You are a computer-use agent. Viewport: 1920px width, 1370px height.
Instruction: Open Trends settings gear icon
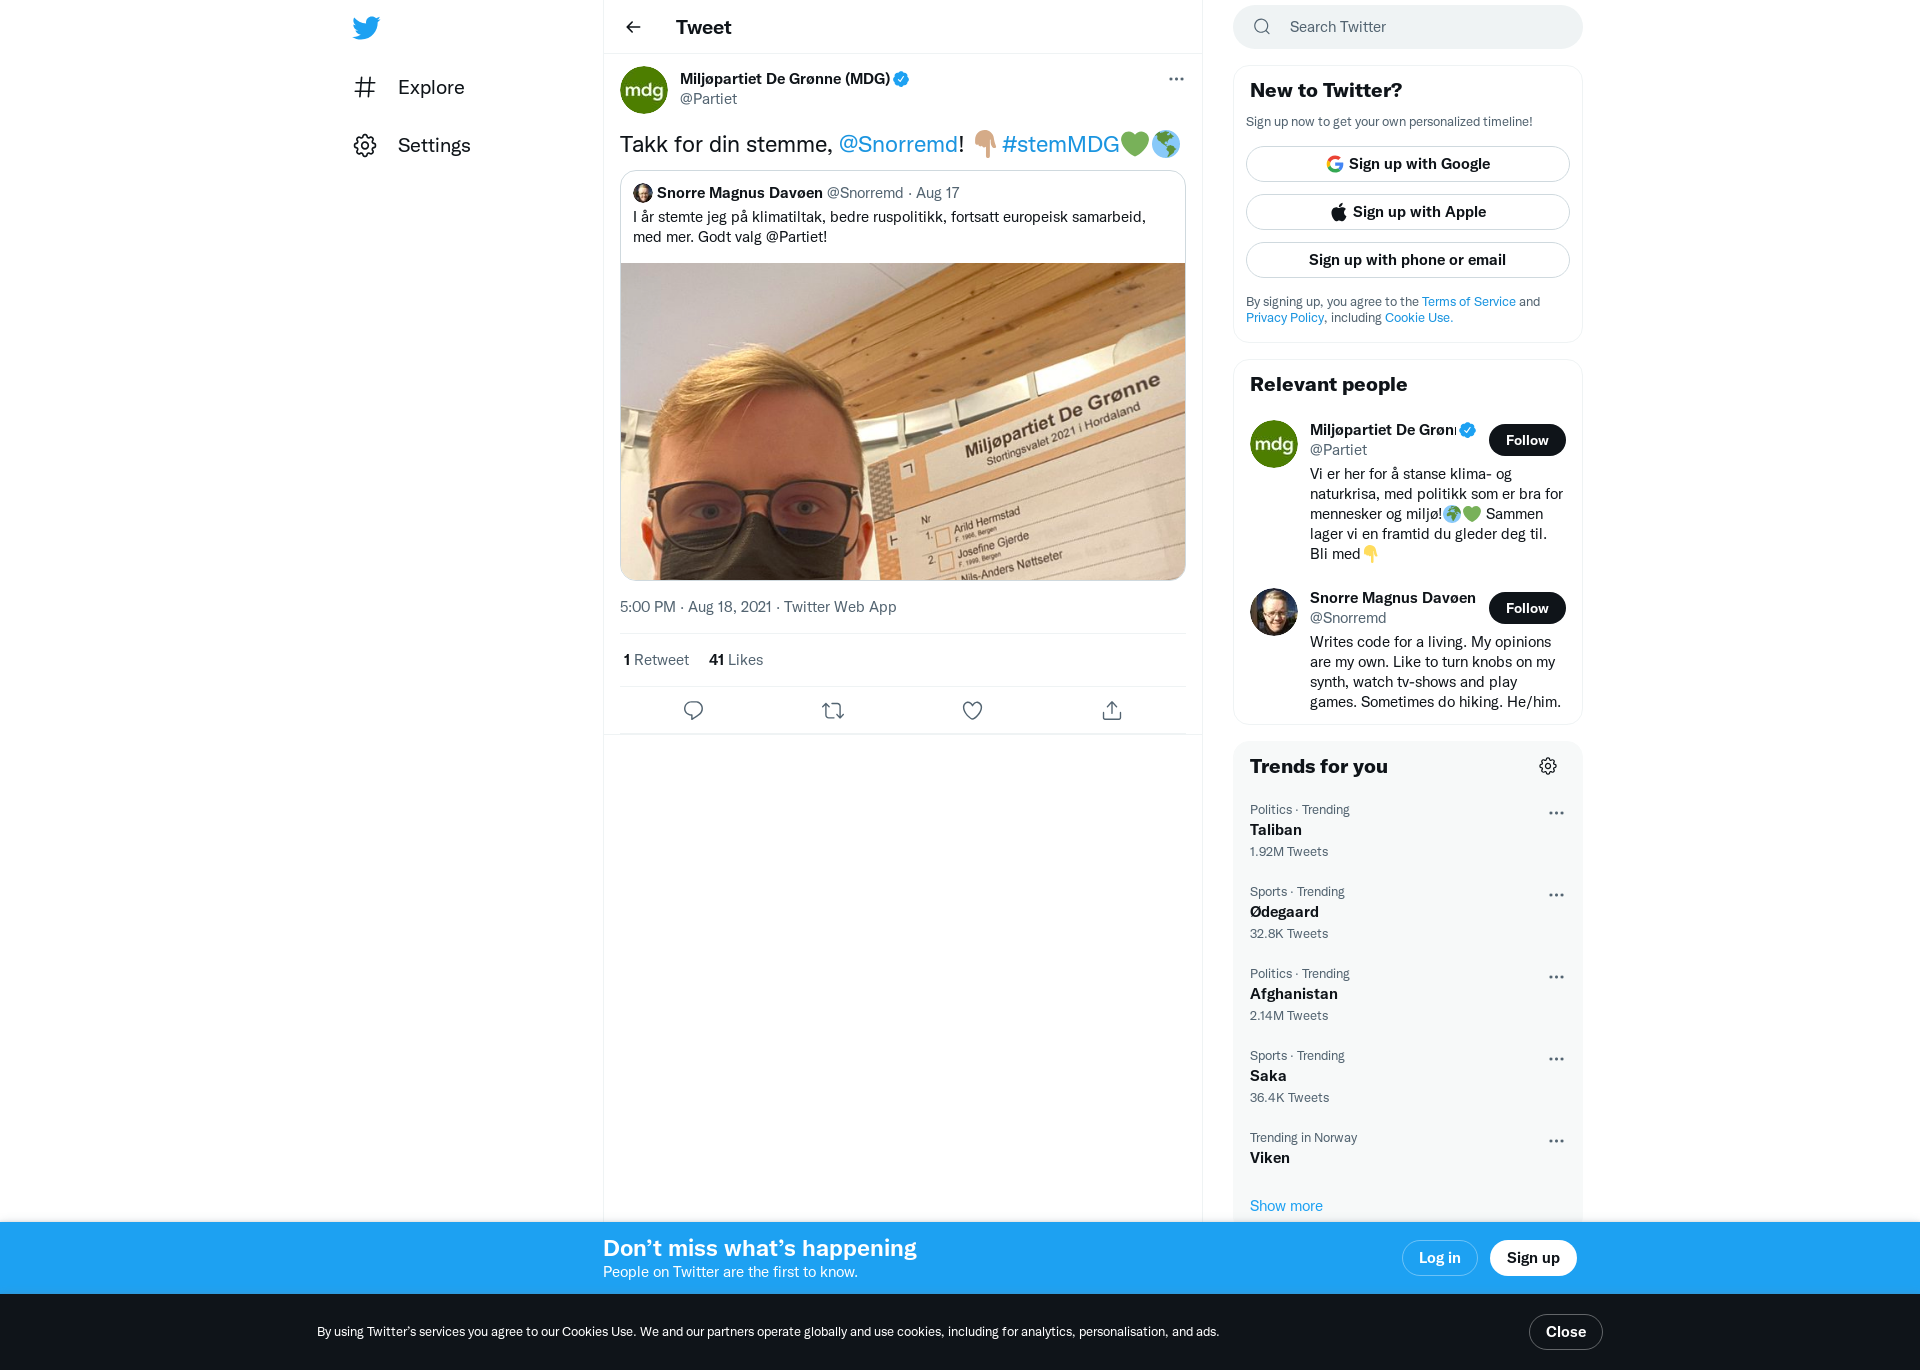point(1548,766)
